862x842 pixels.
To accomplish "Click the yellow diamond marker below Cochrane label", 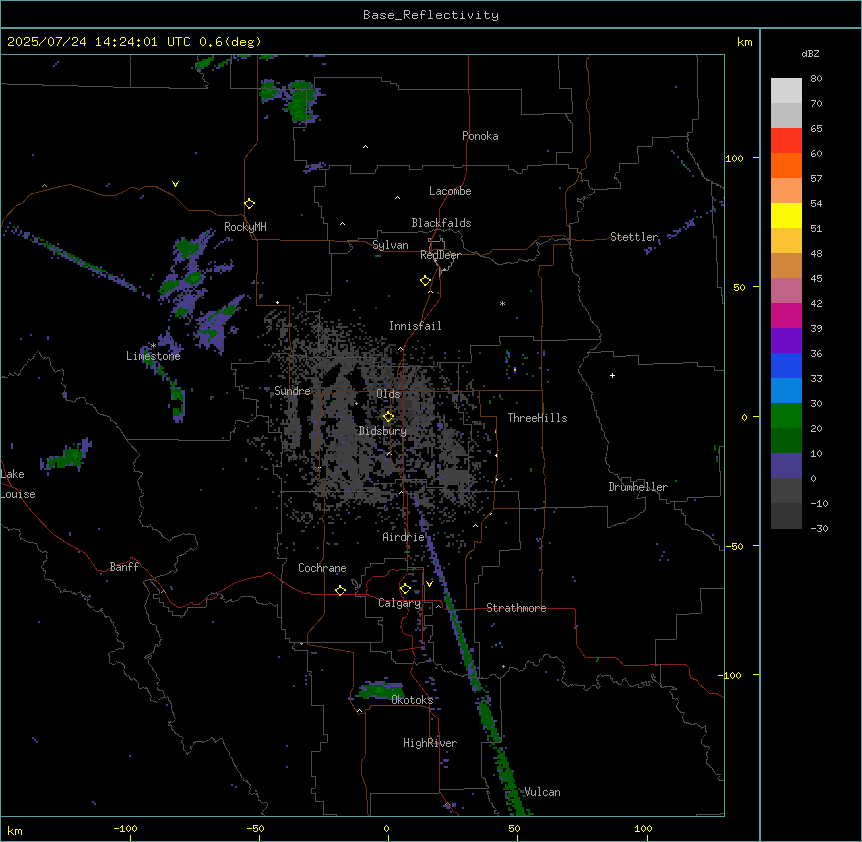I will pos(340,590).
